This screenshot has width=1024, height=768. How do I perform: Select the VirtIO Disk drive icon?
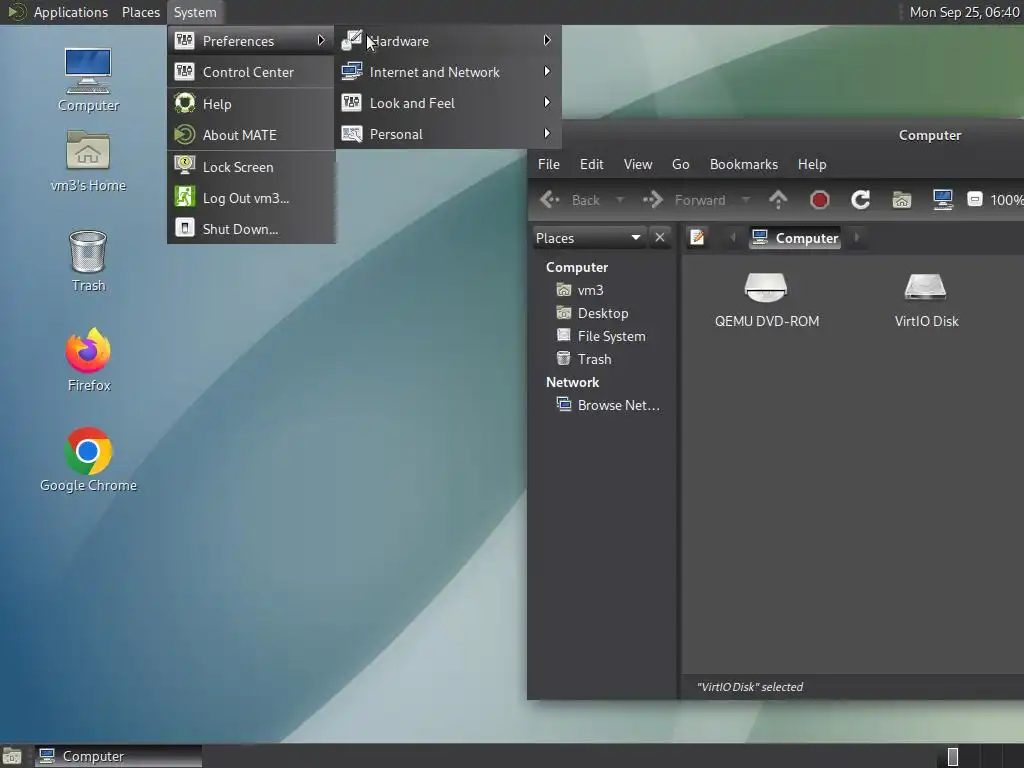(x=926, y=300)
